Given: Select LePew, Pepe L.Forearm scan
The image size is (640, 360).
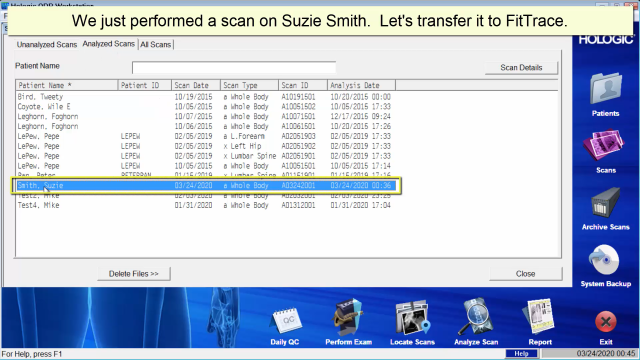Looking at the screenshot, I should click(x=205, y=136).
